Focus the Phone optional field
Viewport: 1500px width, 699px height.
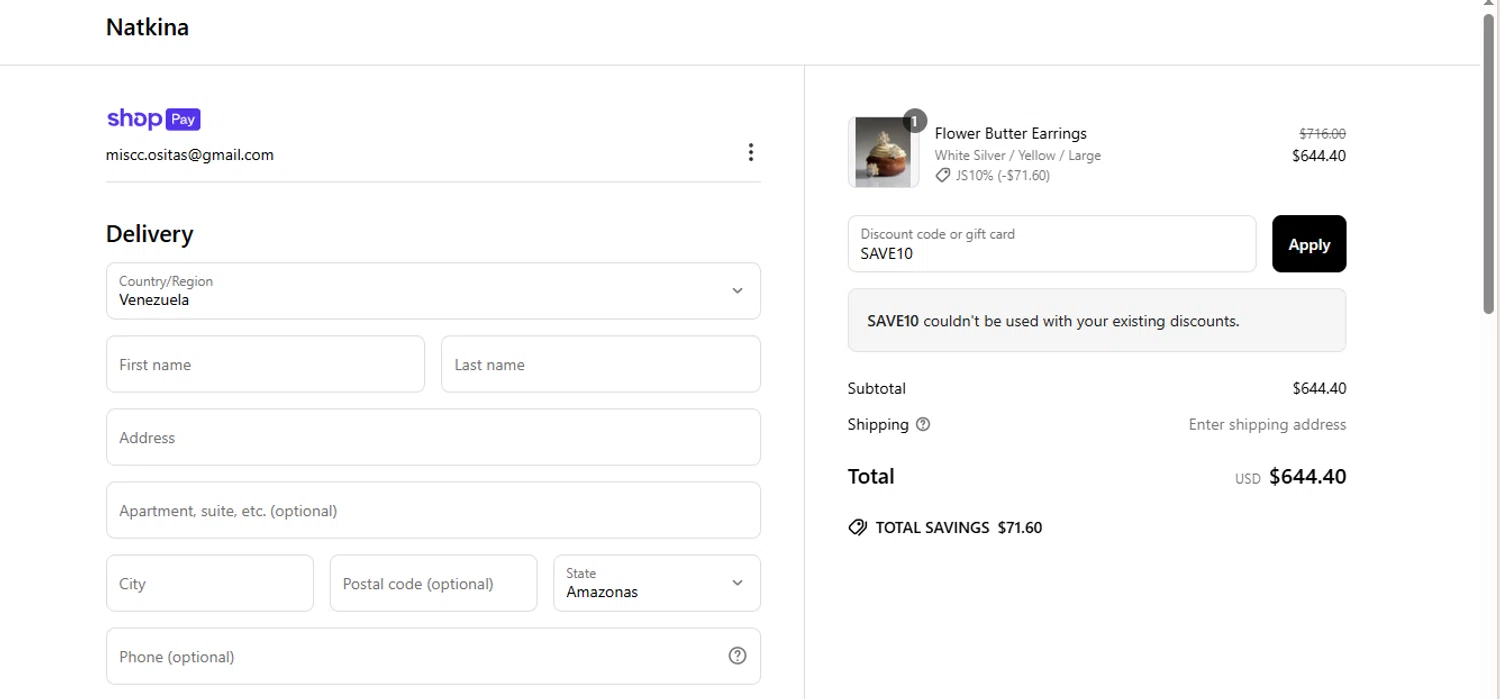433,656
